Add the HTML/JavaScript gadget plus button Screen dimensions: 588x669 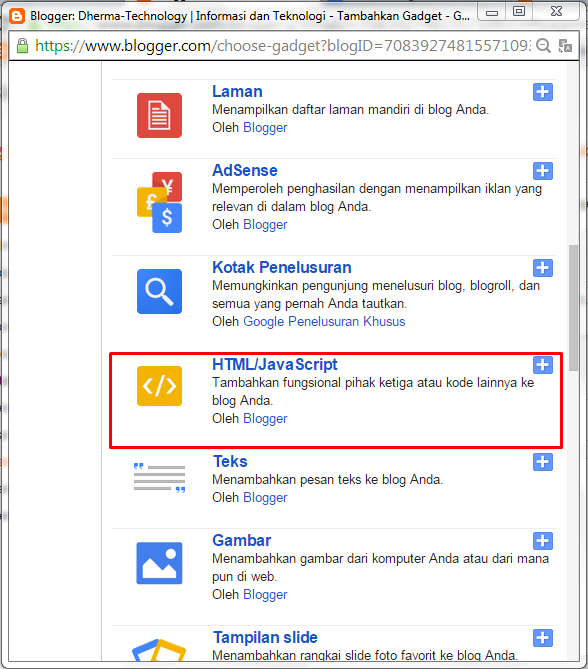(x=543, y=365)
